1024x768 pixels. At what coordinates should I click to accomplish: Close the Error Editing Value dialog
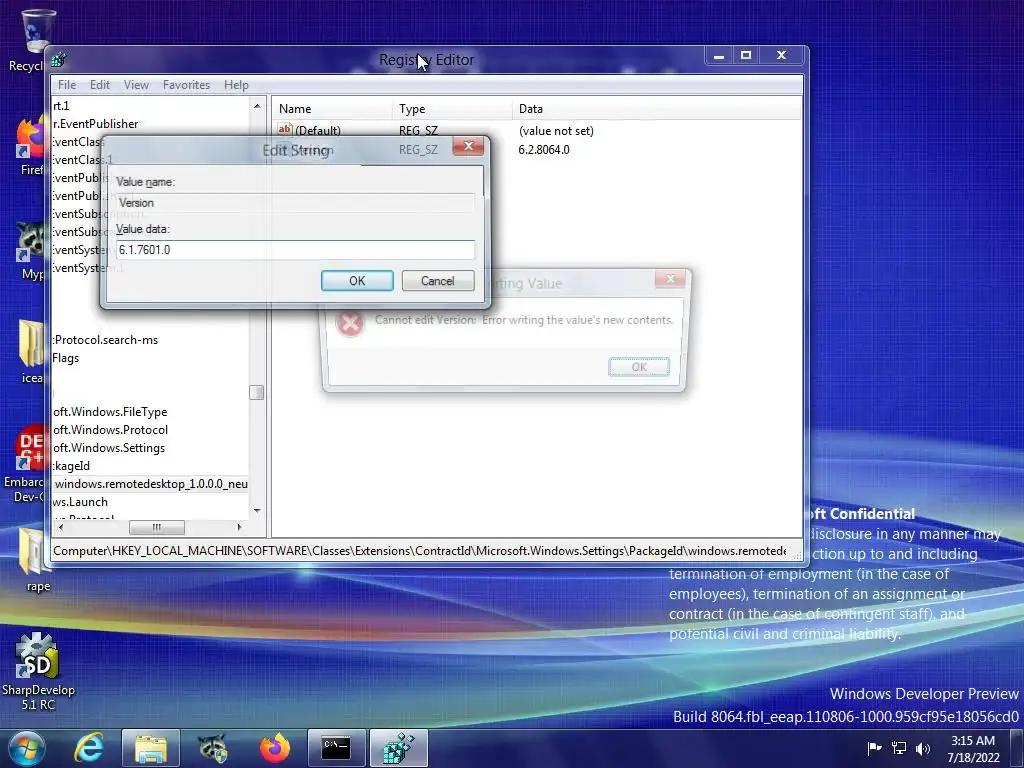click(670, 280)
